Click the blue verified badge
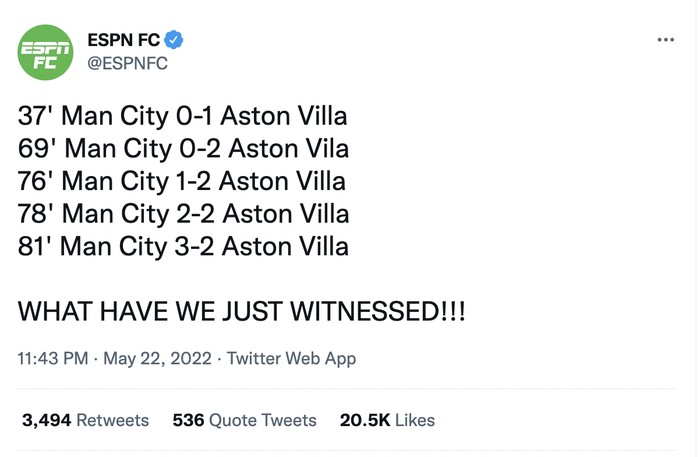This screenshot has height=457, width=700. click(x=174, y=40)
